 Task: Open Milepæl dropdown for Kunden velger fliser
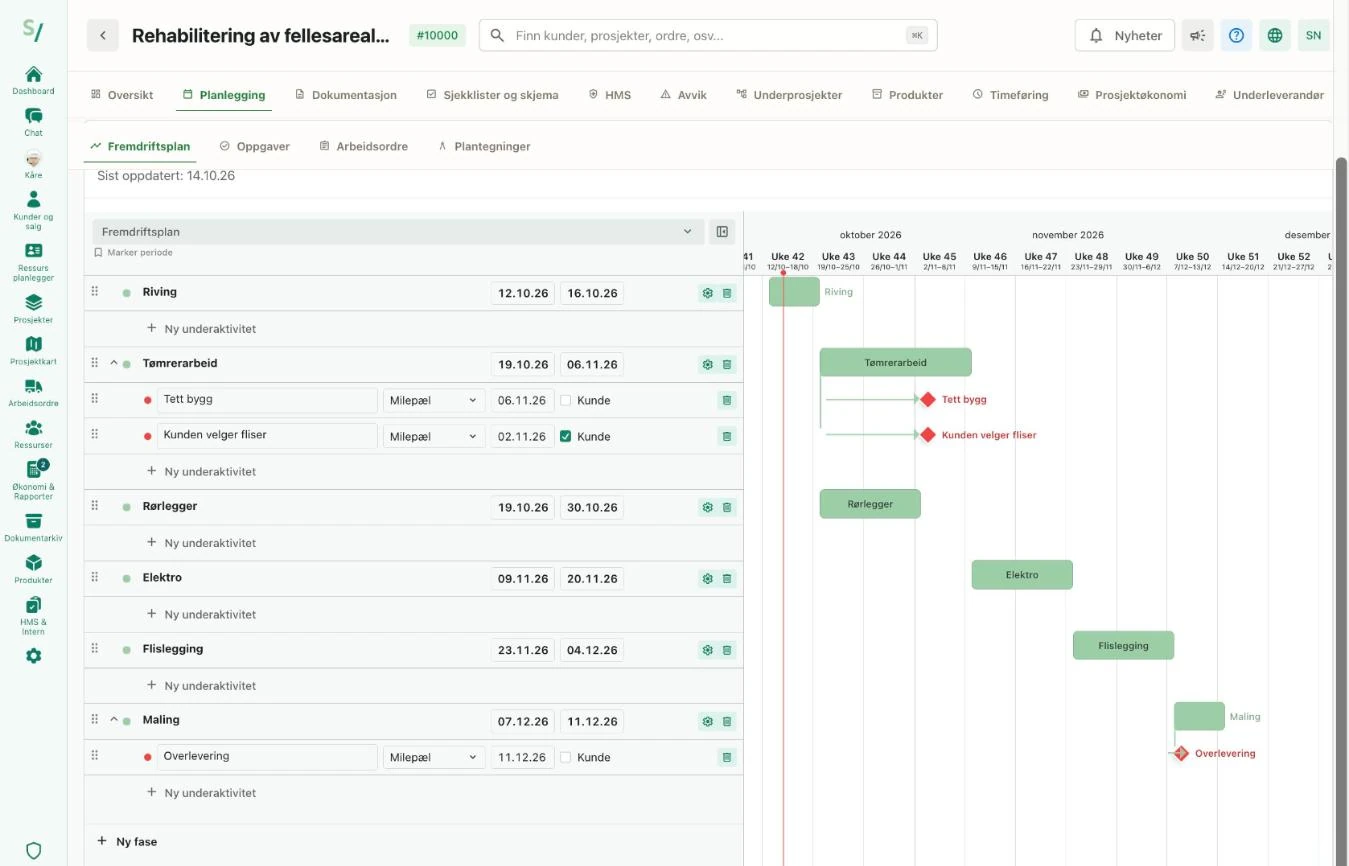click(x=434, y=436)
